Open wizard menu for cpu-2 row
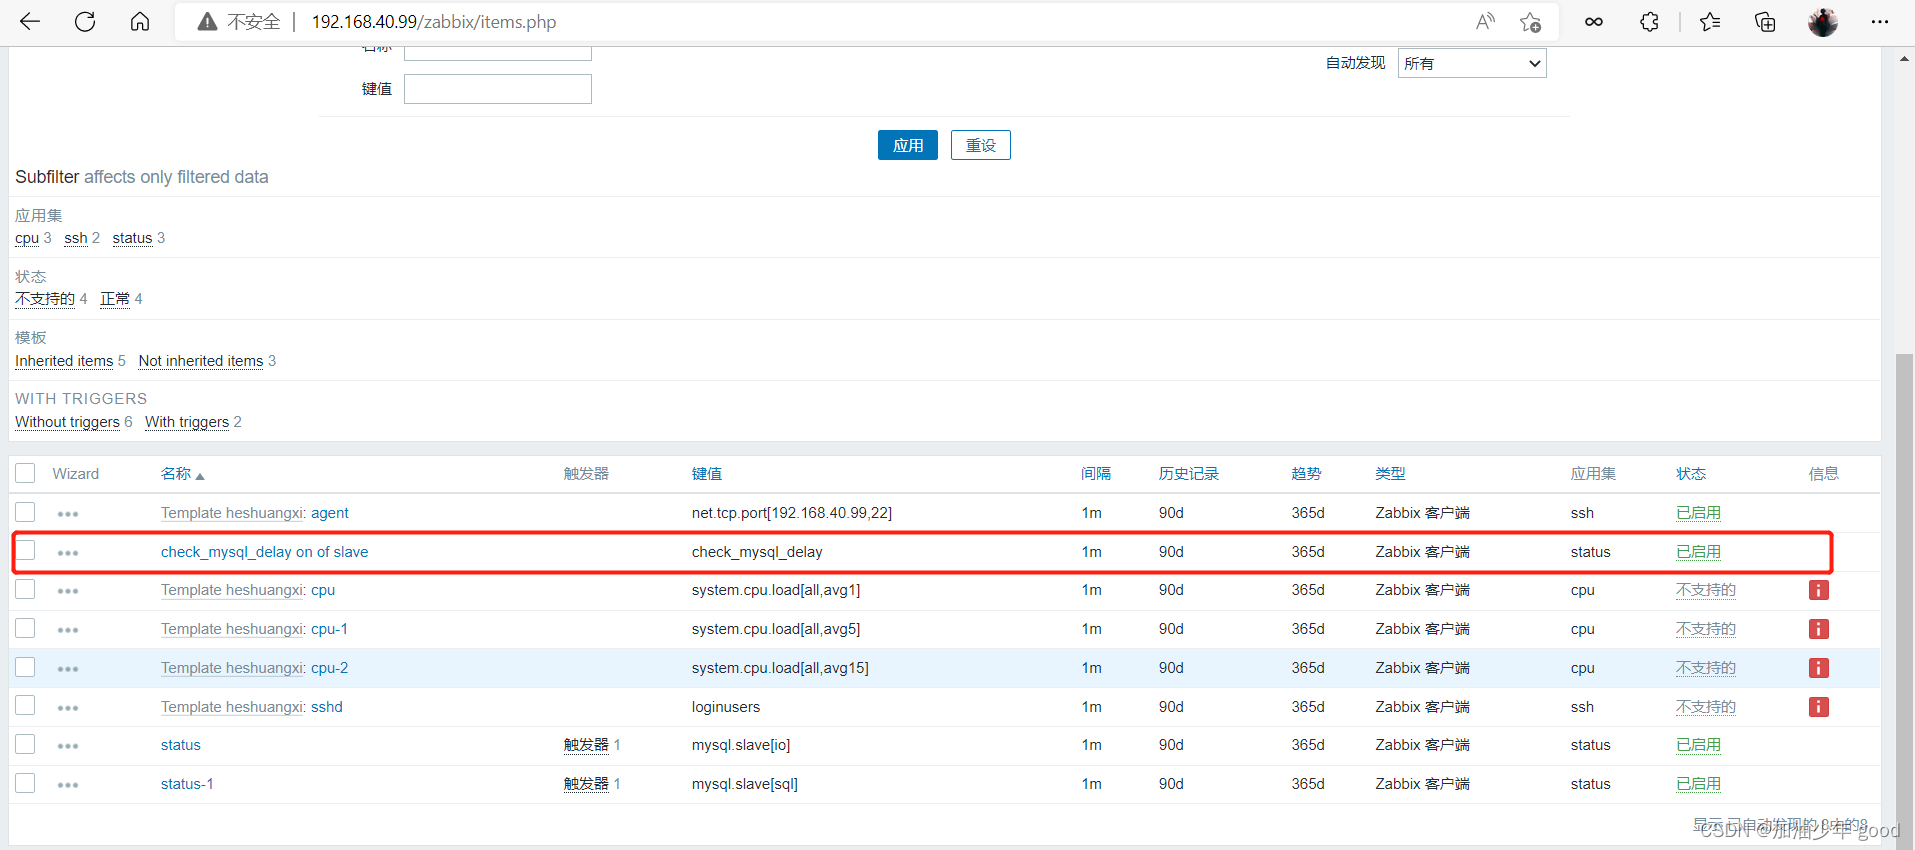 point(68,669)
